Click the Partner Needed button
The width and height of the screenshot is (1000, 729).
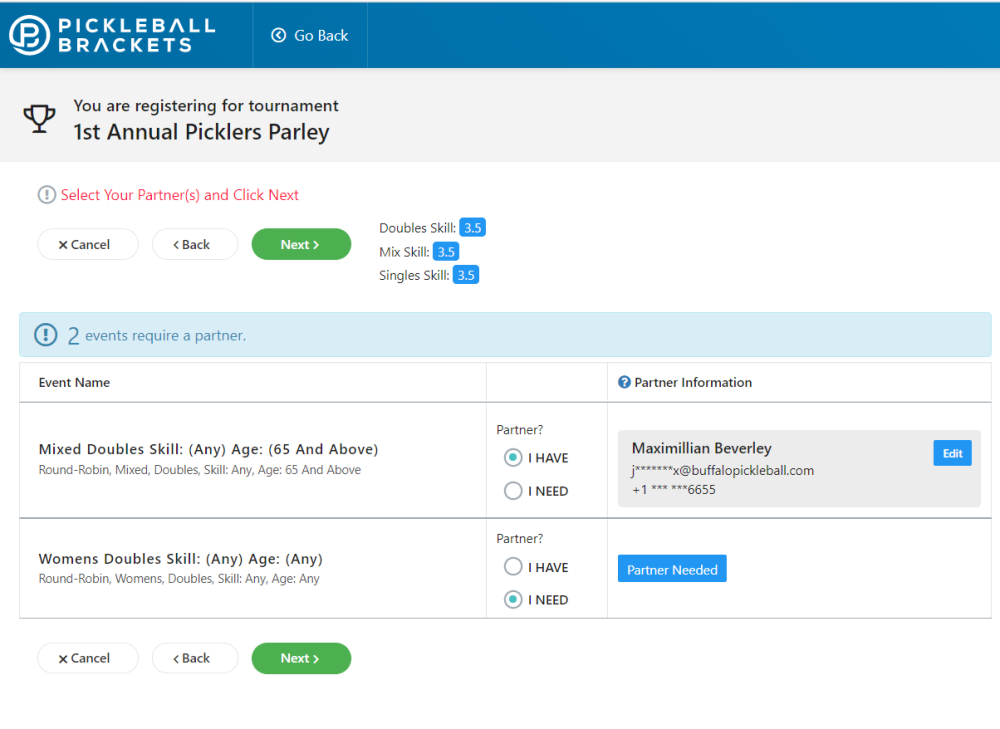(672, 569)
